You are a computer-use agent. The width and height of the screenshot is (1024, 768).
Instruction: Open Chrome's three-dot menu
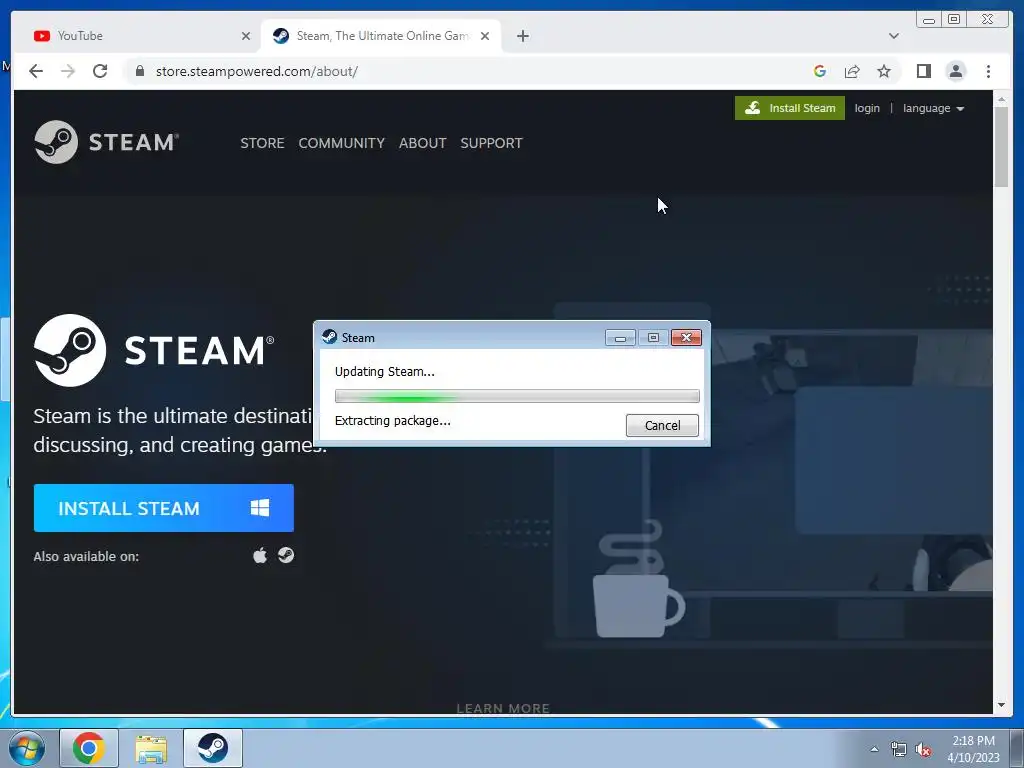tap(988, 71)
